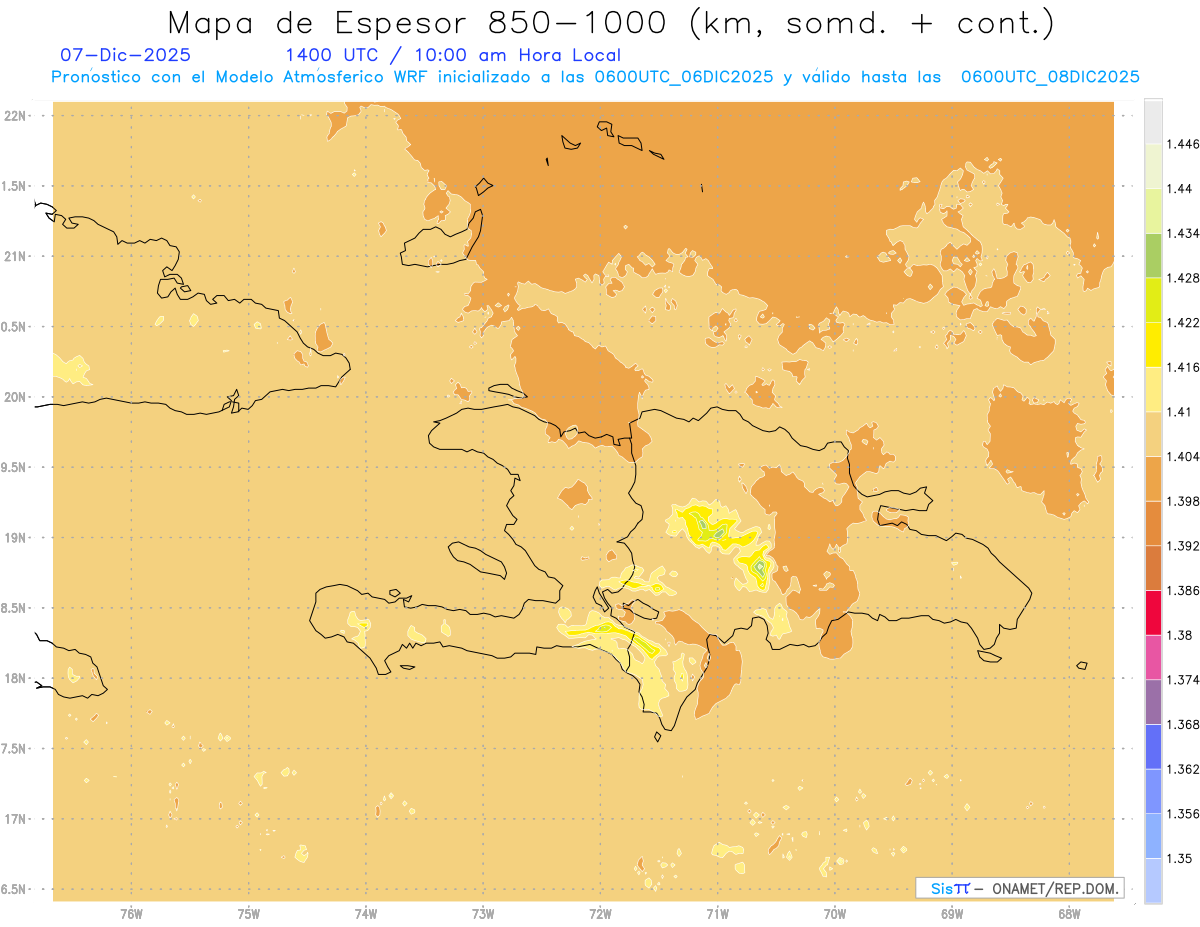The image size is (1200, 927).
Task: Click colorbar value 1.392
Action: tap(1183, 546)
